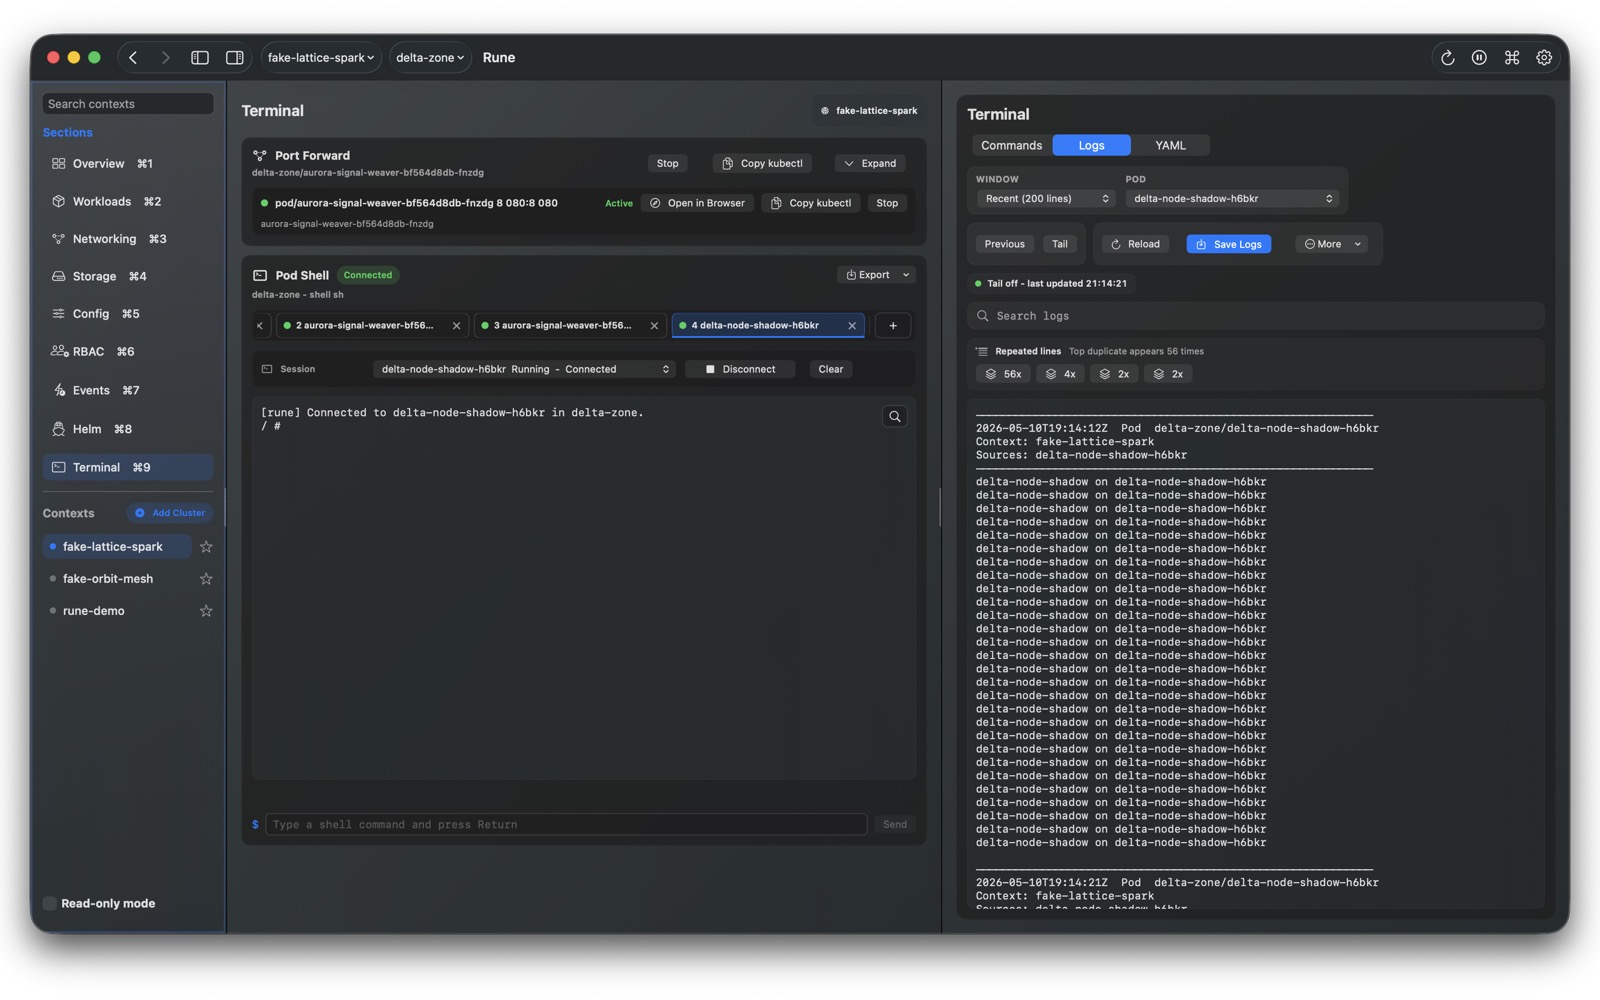
Task: Open the Session selector dropdown
Action: pos(525,370)
